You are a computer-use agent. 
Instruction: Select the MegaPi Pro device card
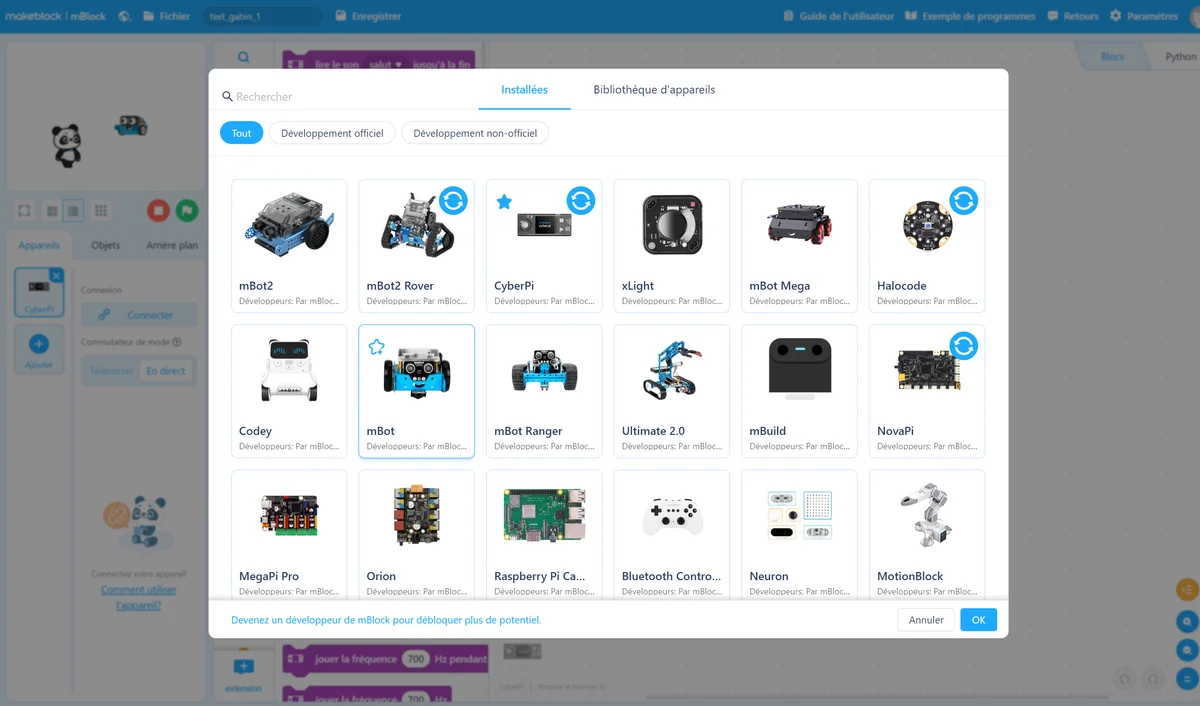coord(289,534)
